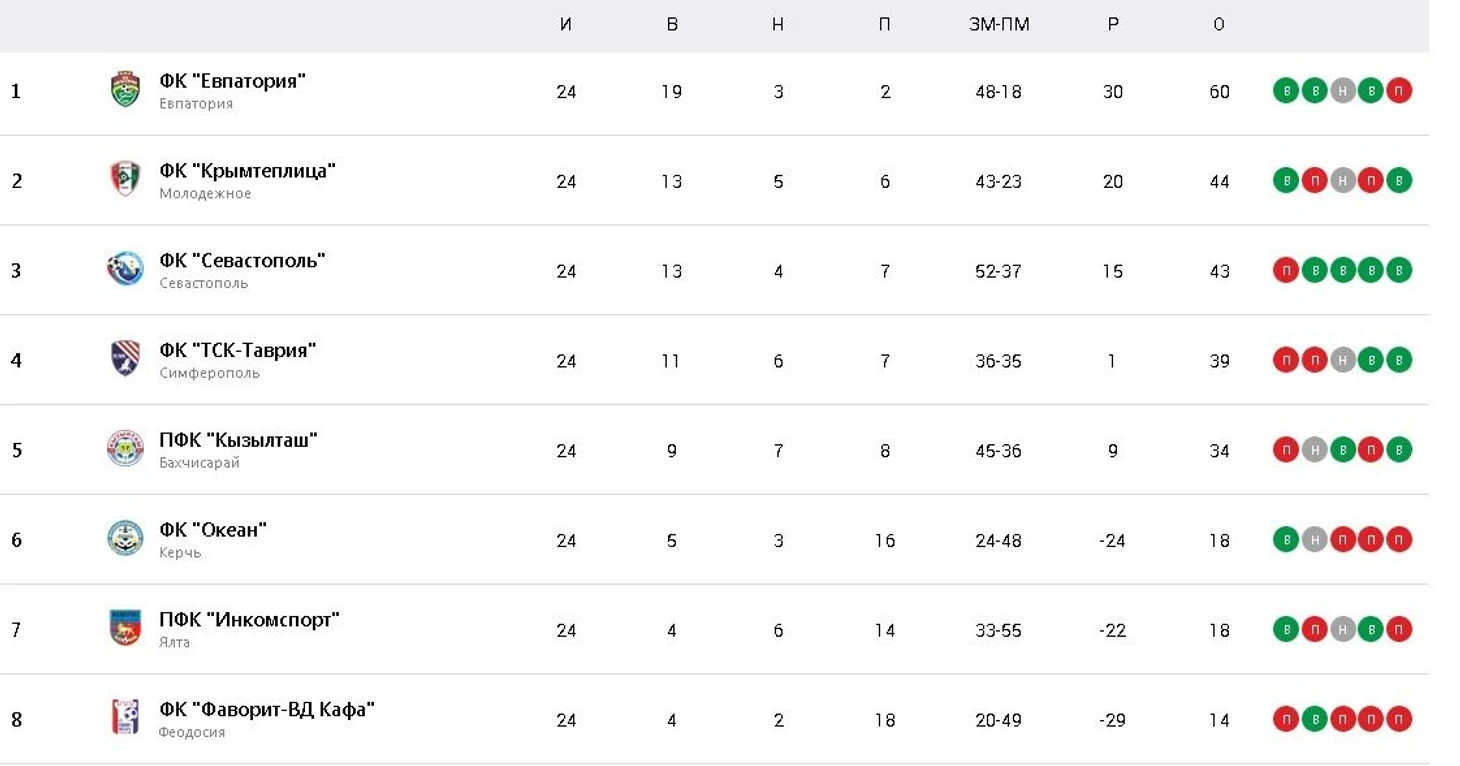Image resolution: width=1460 pixels, height=766 pixels.
Task: Click the TSK-Tavria shield logo
Action: click(125, 359)
